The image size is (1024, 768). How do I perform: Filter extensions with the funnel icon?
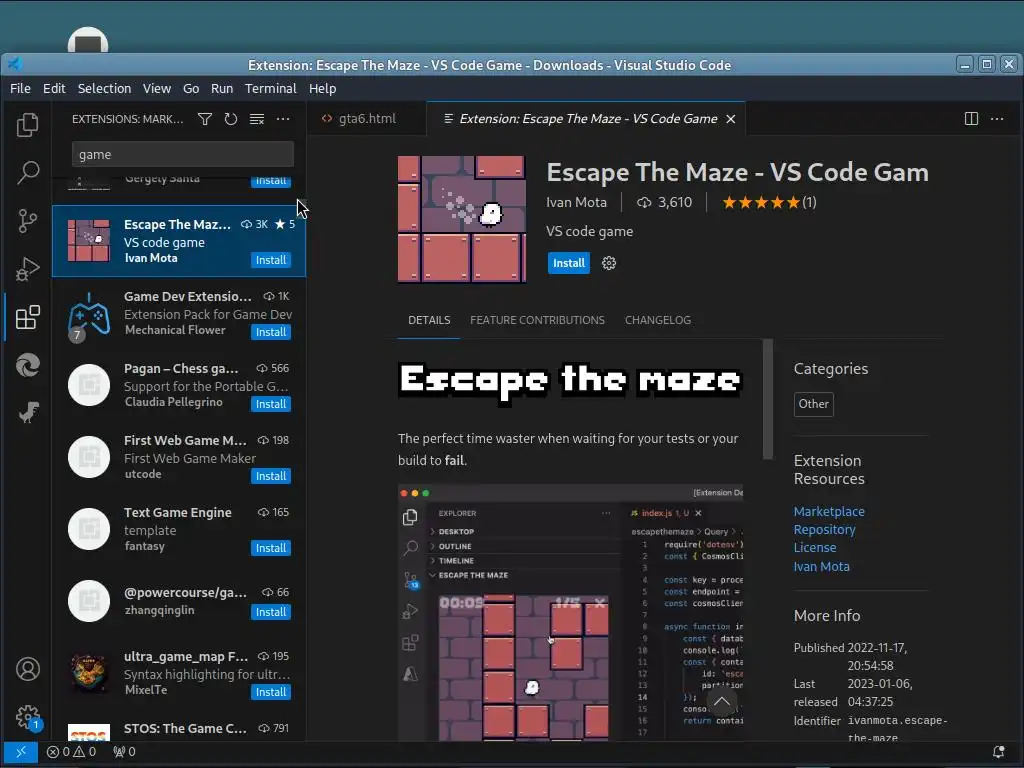click(x=204, y=119)
